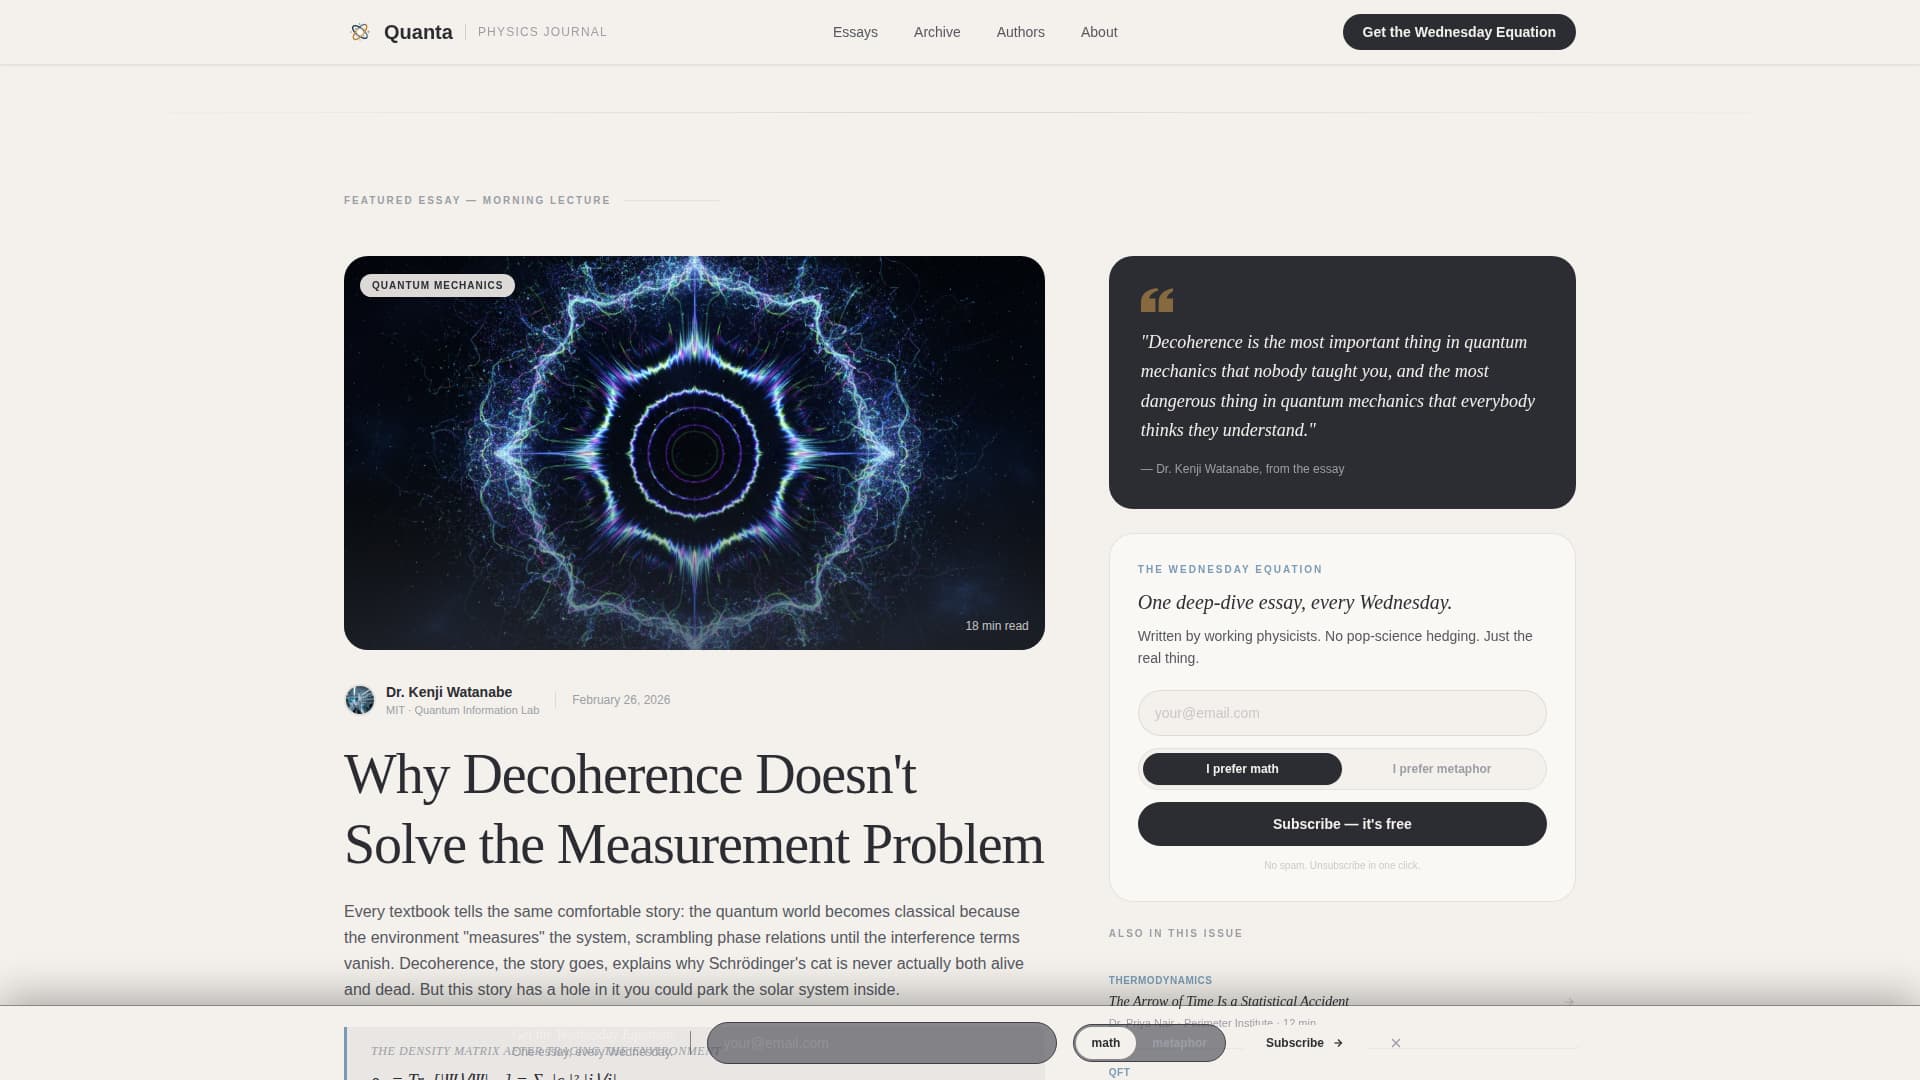Click the Dr. Kenji Watanabe author name
This screenshot has height=1080, width=1920.
449,692
